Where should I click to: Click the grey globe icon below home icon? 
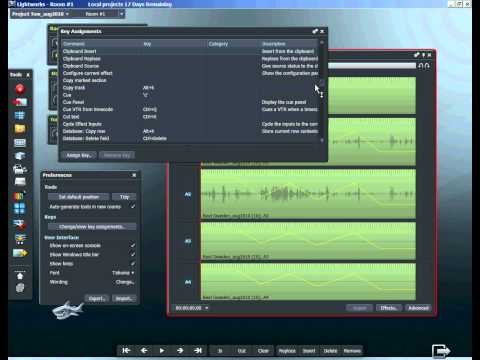(20, 288)
